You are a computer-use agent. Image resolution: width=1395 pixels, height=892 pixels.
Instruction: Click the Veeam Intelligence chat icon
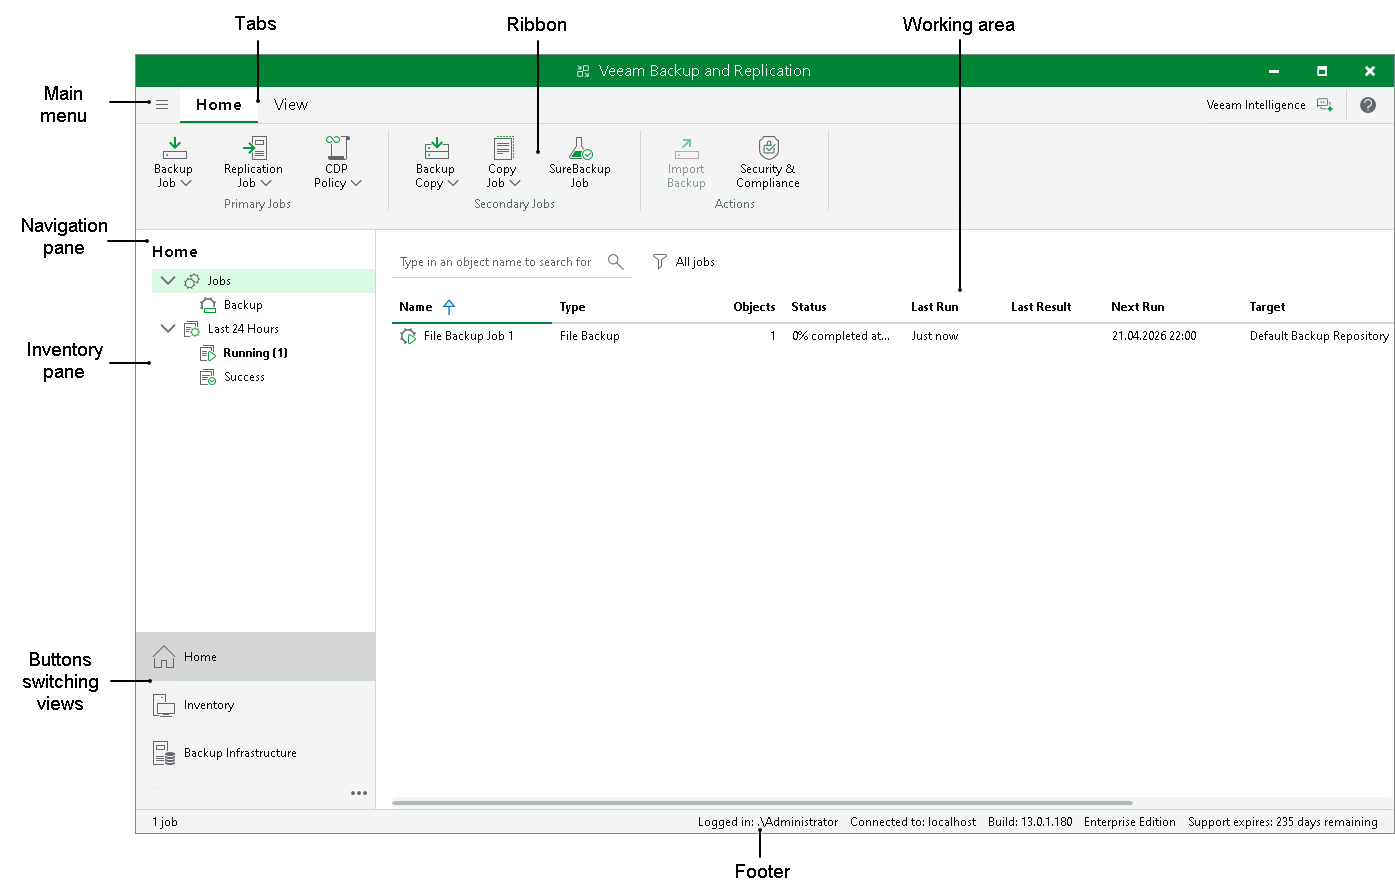pos(1325,105)
